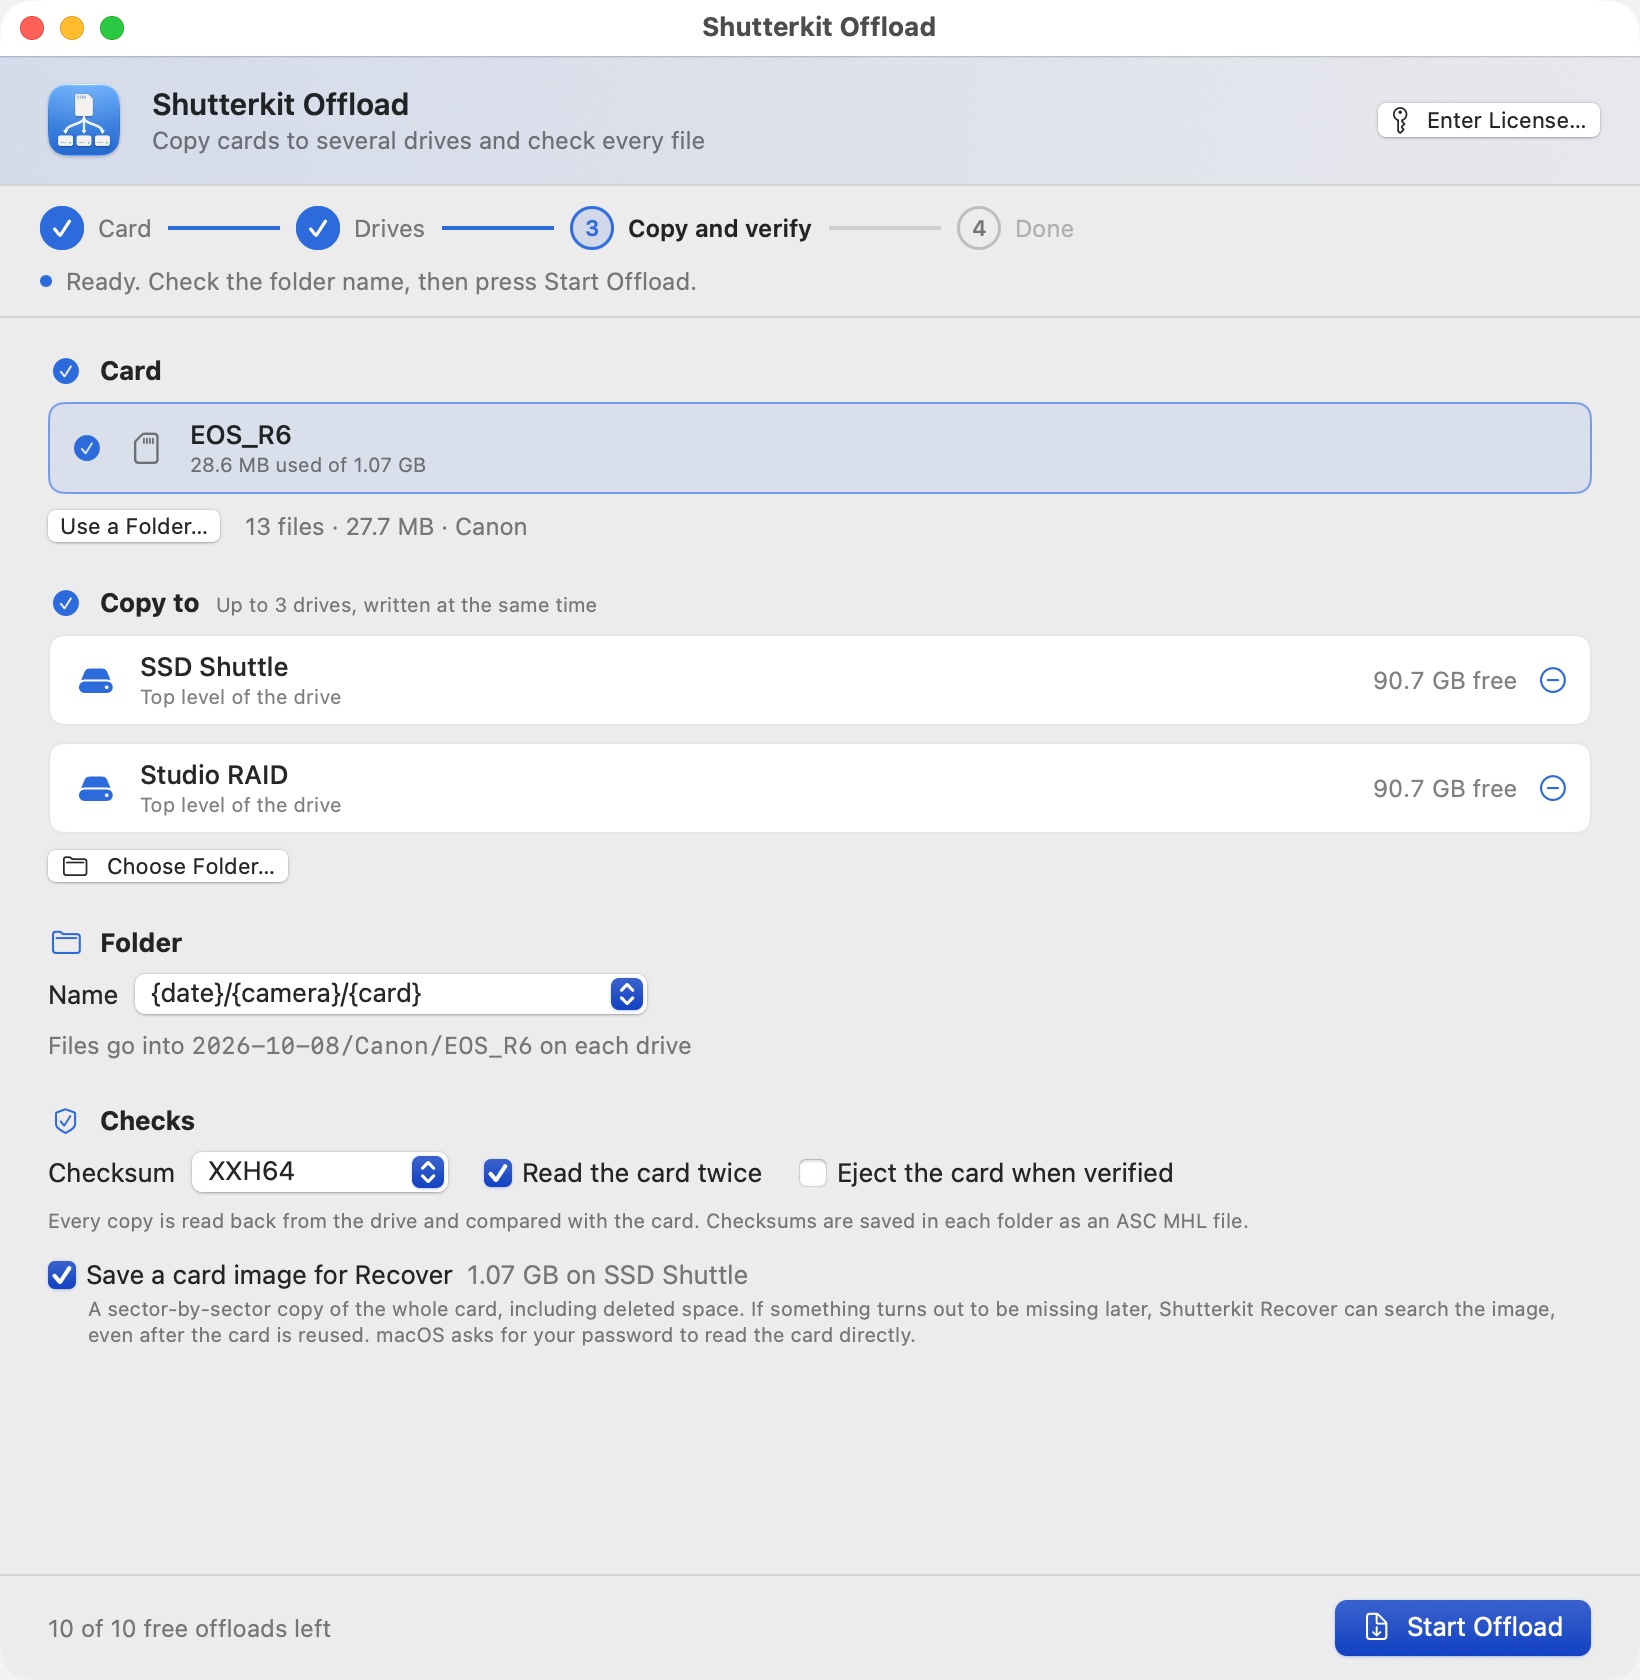Uncheck Save a card image for Recover

(62, 1275)
